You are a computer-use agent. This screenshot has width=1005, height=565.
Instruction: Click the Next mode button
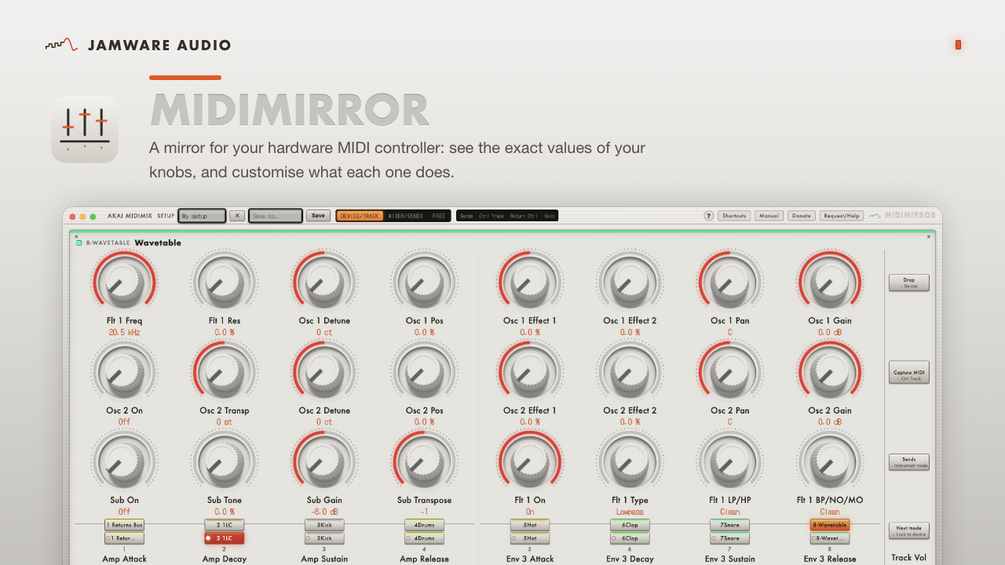(x=909, y=530)
